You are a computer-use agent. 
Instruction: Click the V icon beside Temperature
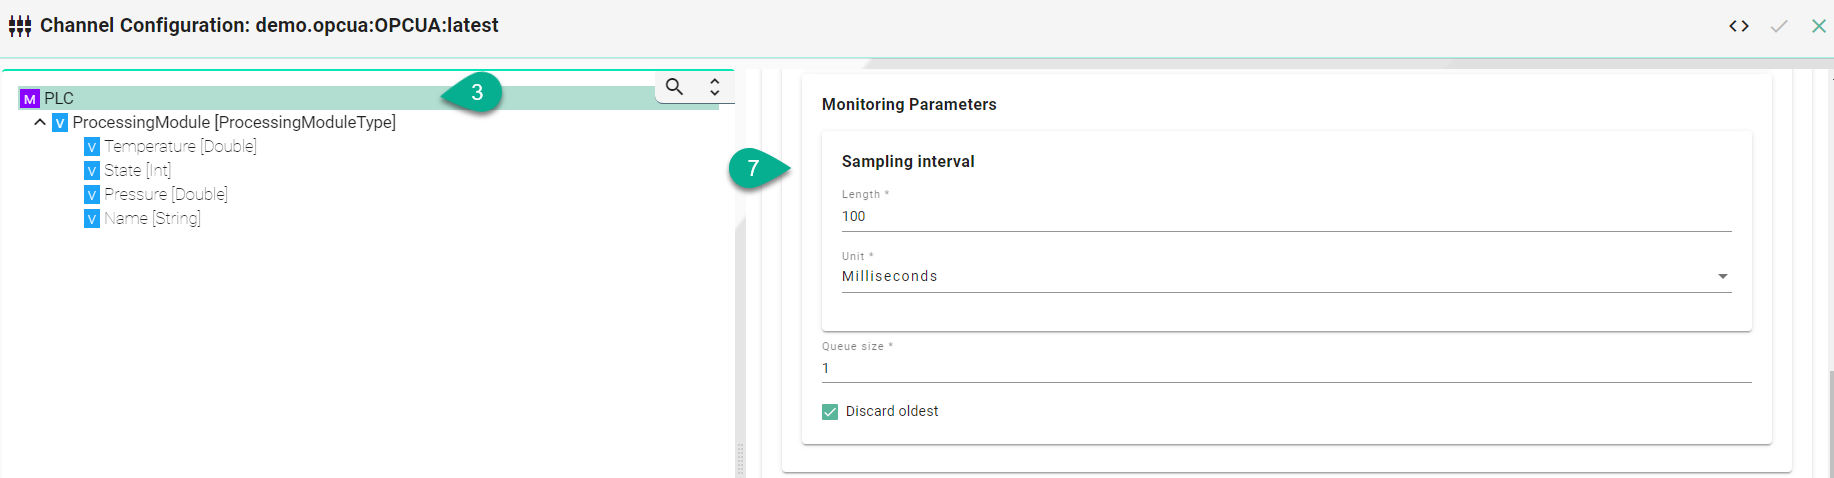pos(92,147)
